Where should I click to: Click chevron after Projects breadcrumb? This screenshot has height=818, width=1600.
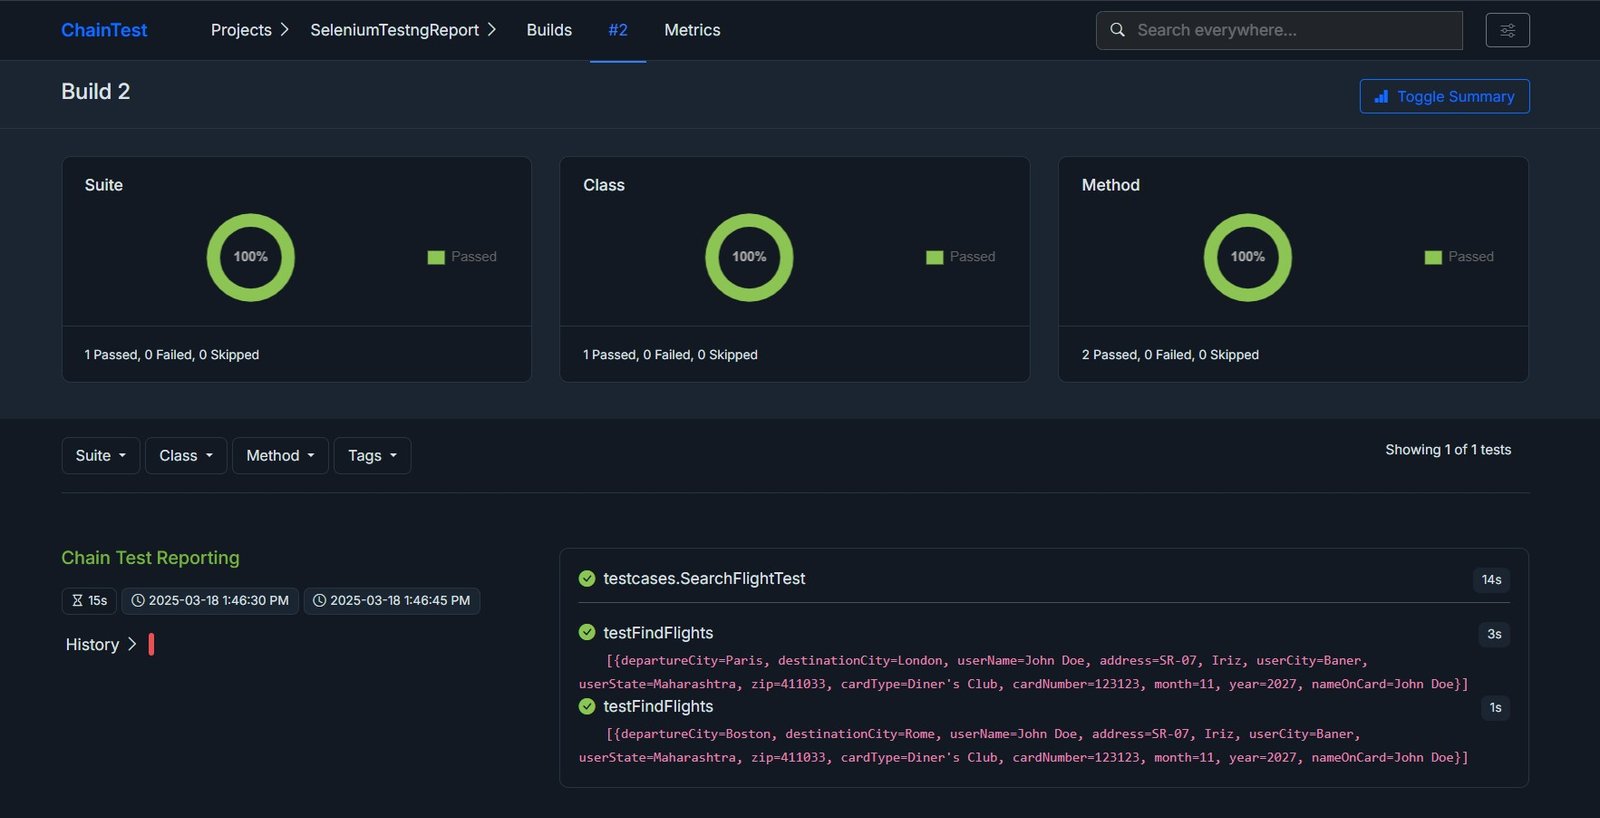284,30
